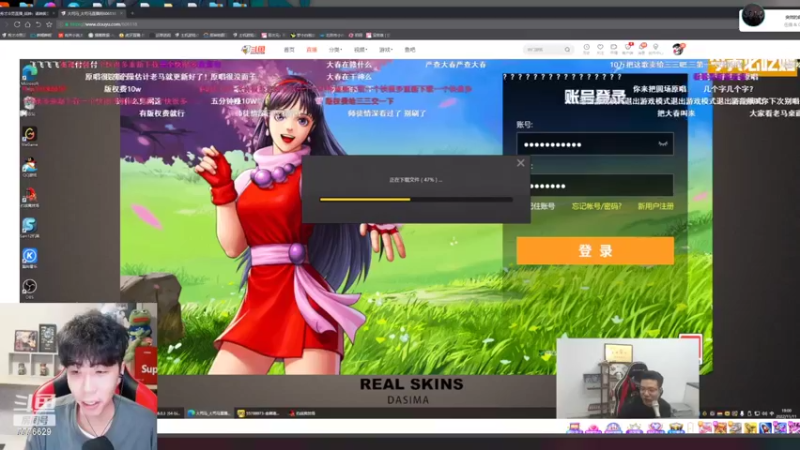This screenshot has width=800, height=450.
Task: Open the followed-channels heart icon
Action: pyautogui.click(x=600, y=49)
